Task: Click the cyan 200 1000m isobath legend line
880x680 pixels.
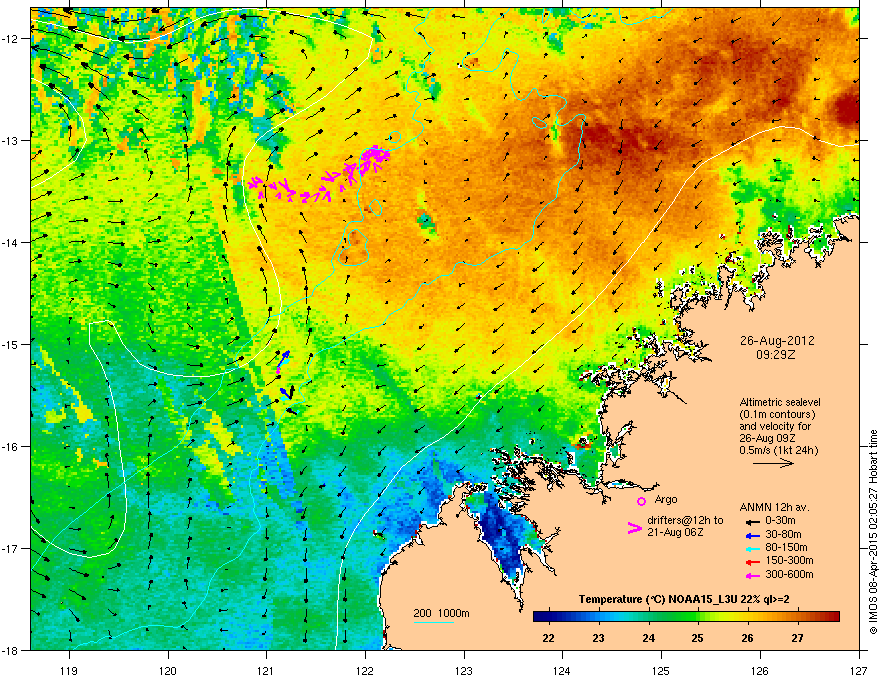Action: pyautogui.click(x=433, y=622)
